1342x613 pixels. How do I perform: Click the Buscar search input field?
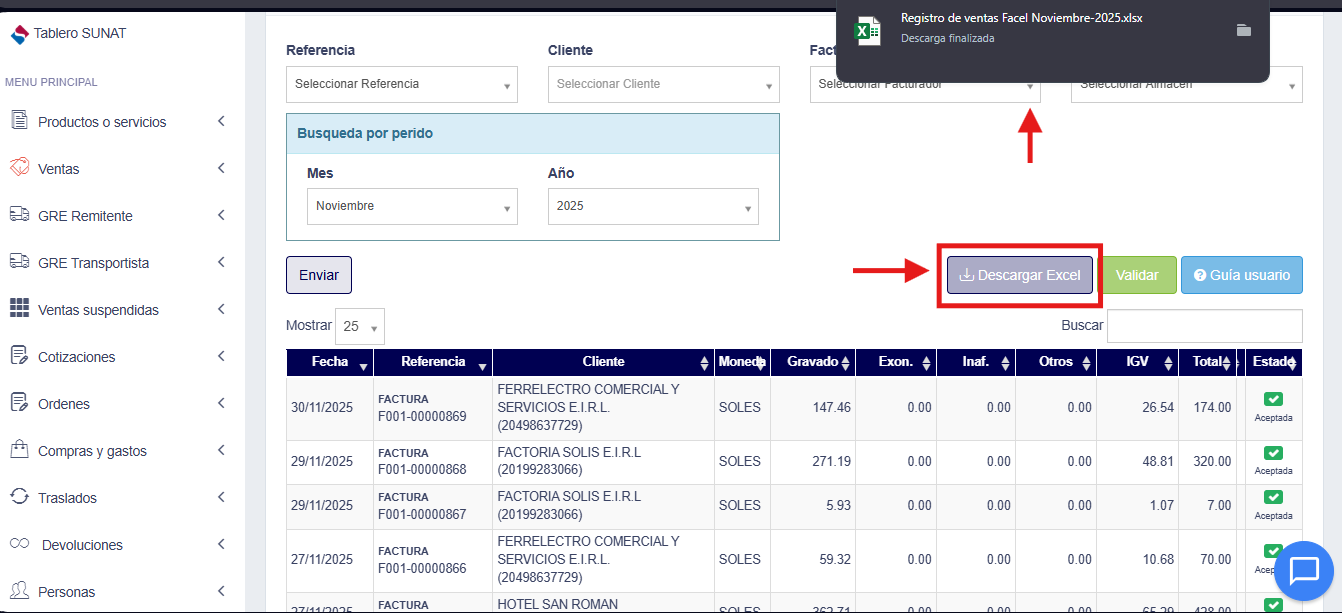[x=1204, y=326]
